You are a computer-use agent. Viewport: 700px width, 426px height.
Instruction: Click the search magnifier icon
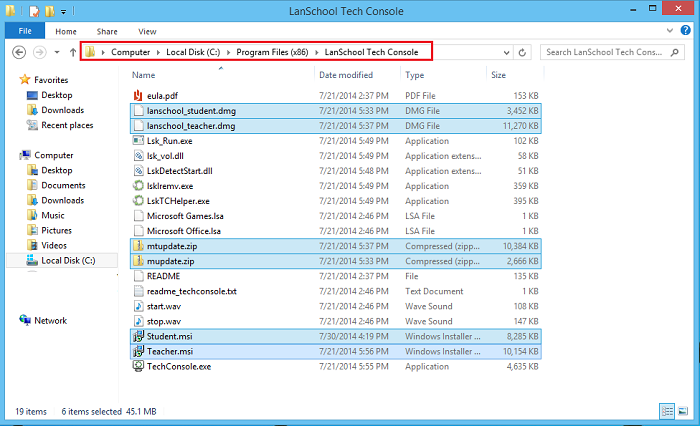click(675, 52)
